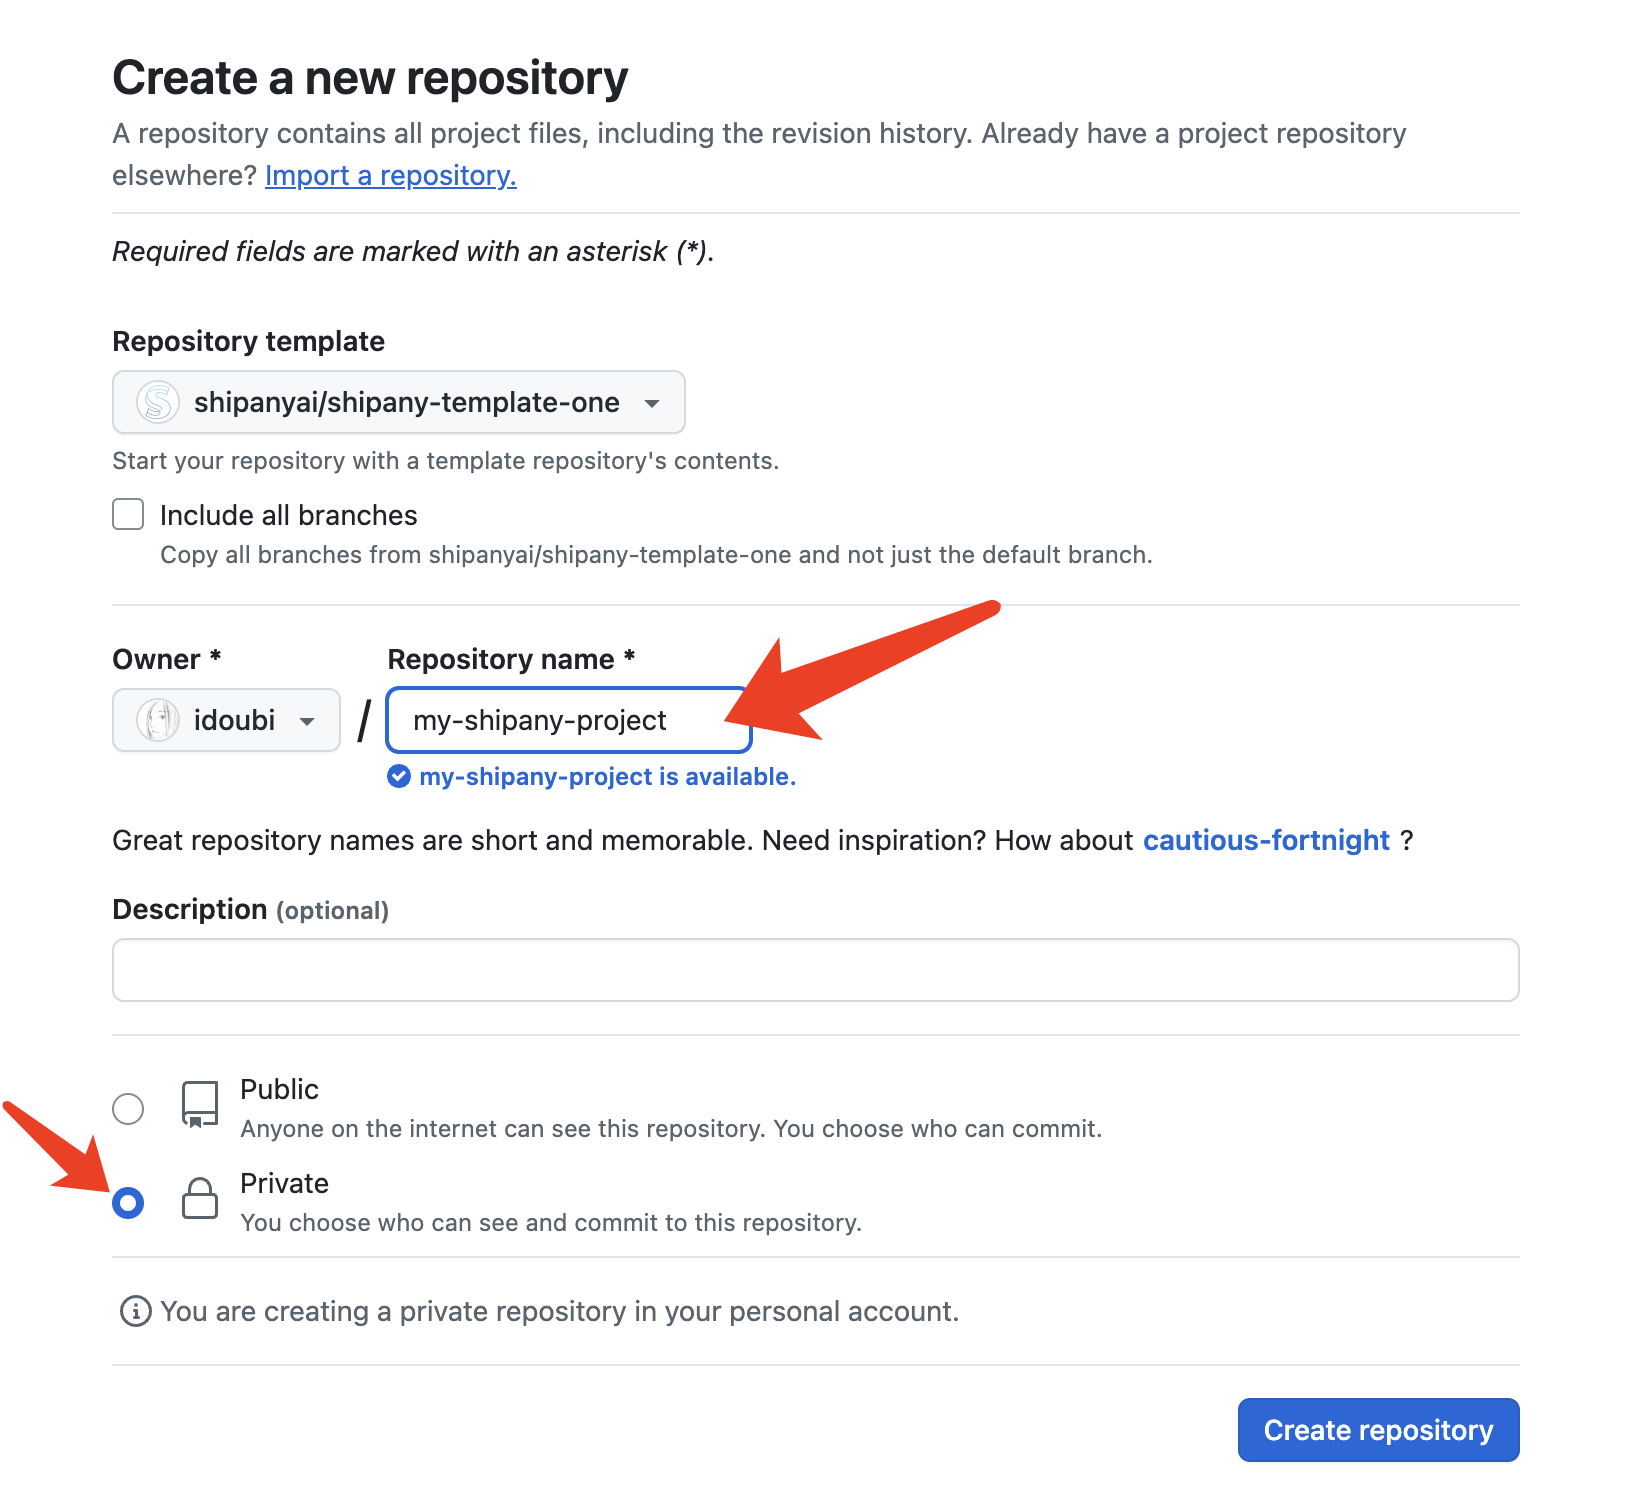Click the blue availability checkmark icon
This screenshot has height=1500, width=1628.
click(x=399, y=777)
